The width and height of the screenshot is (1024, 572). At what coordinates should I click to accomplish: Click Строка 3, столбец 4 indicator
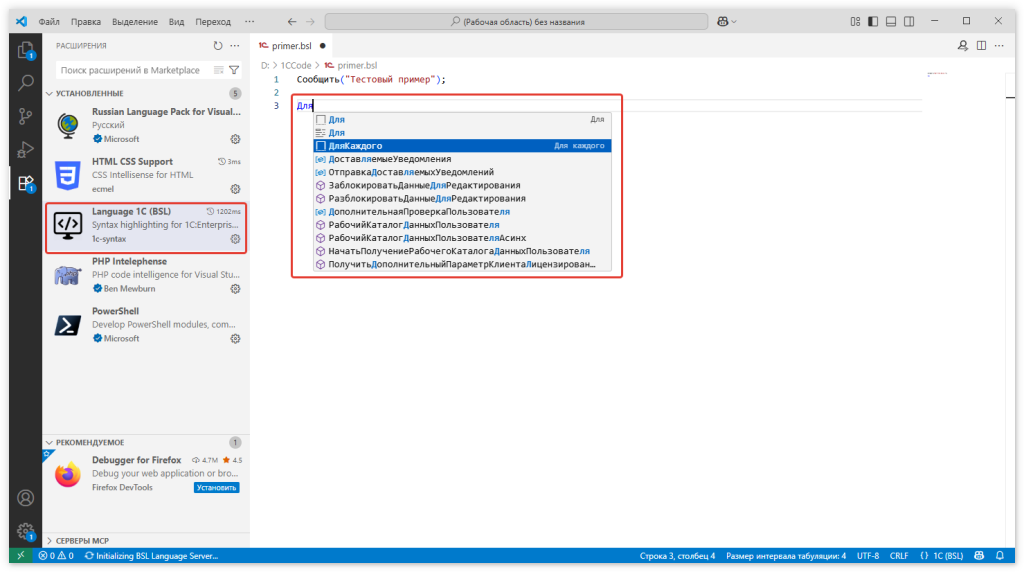click(x=677, y=556)
